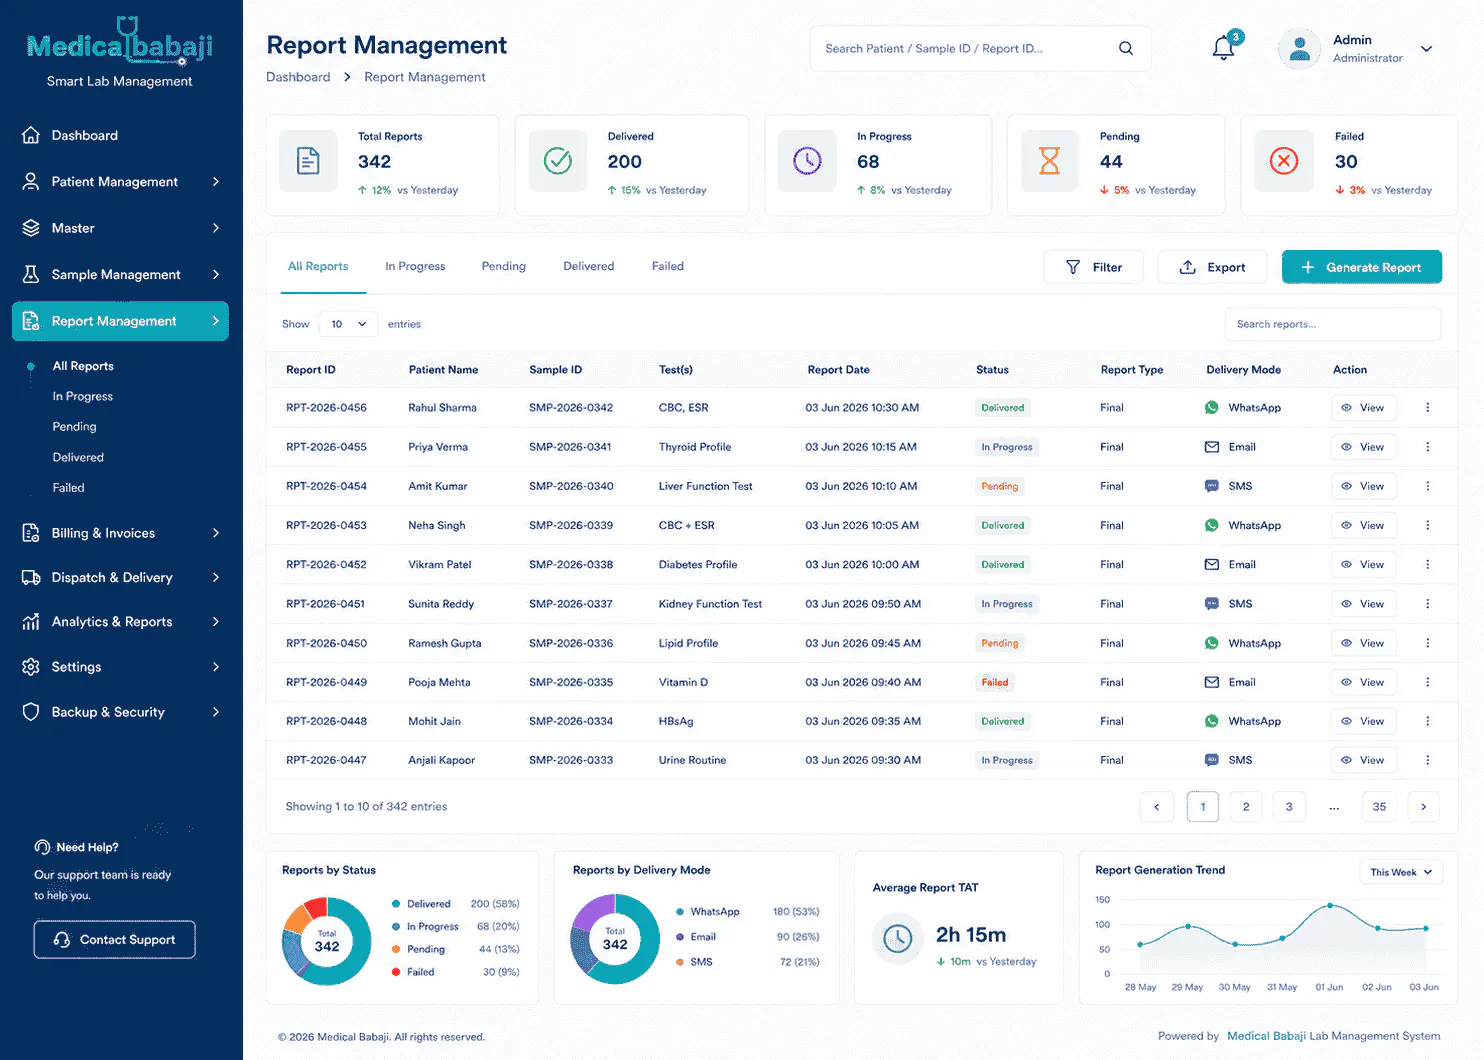Click the Backup & Security shield icon
1484x1060 pixels.
pyautogui.click(x=31, y=712)
